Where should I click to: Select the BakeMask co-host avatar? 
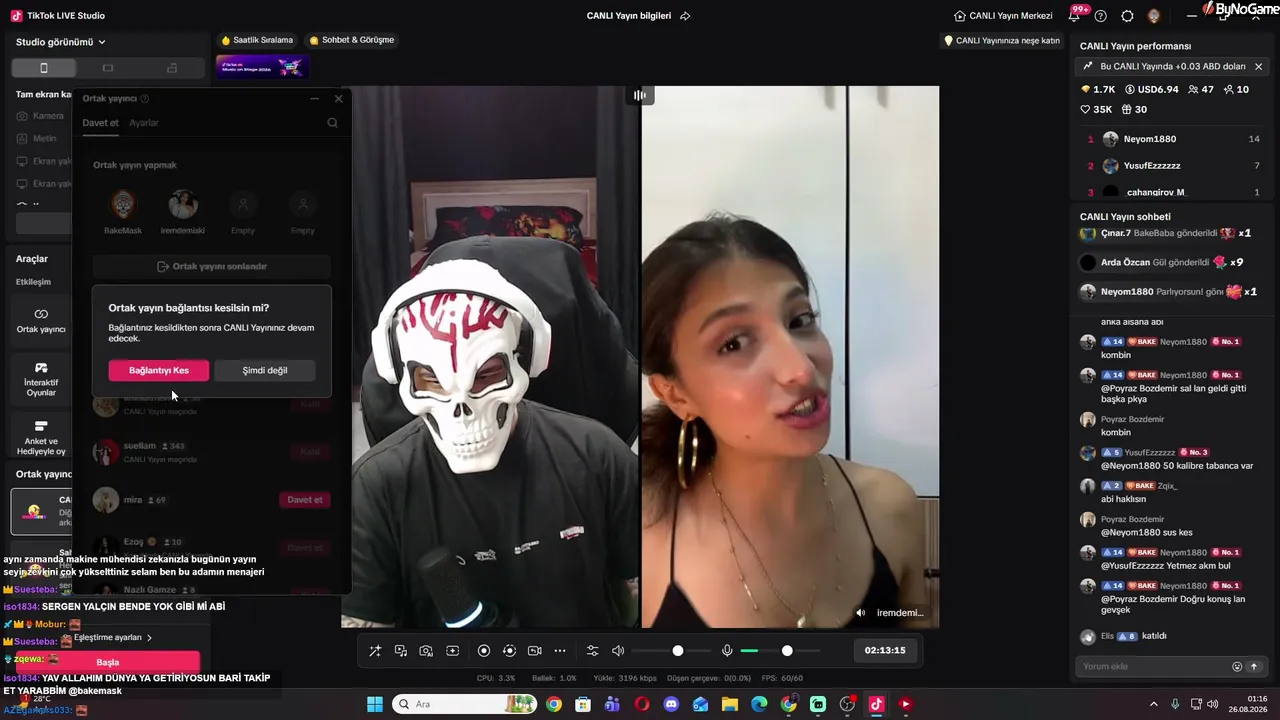pyautogui.click(x=123, y=204)
